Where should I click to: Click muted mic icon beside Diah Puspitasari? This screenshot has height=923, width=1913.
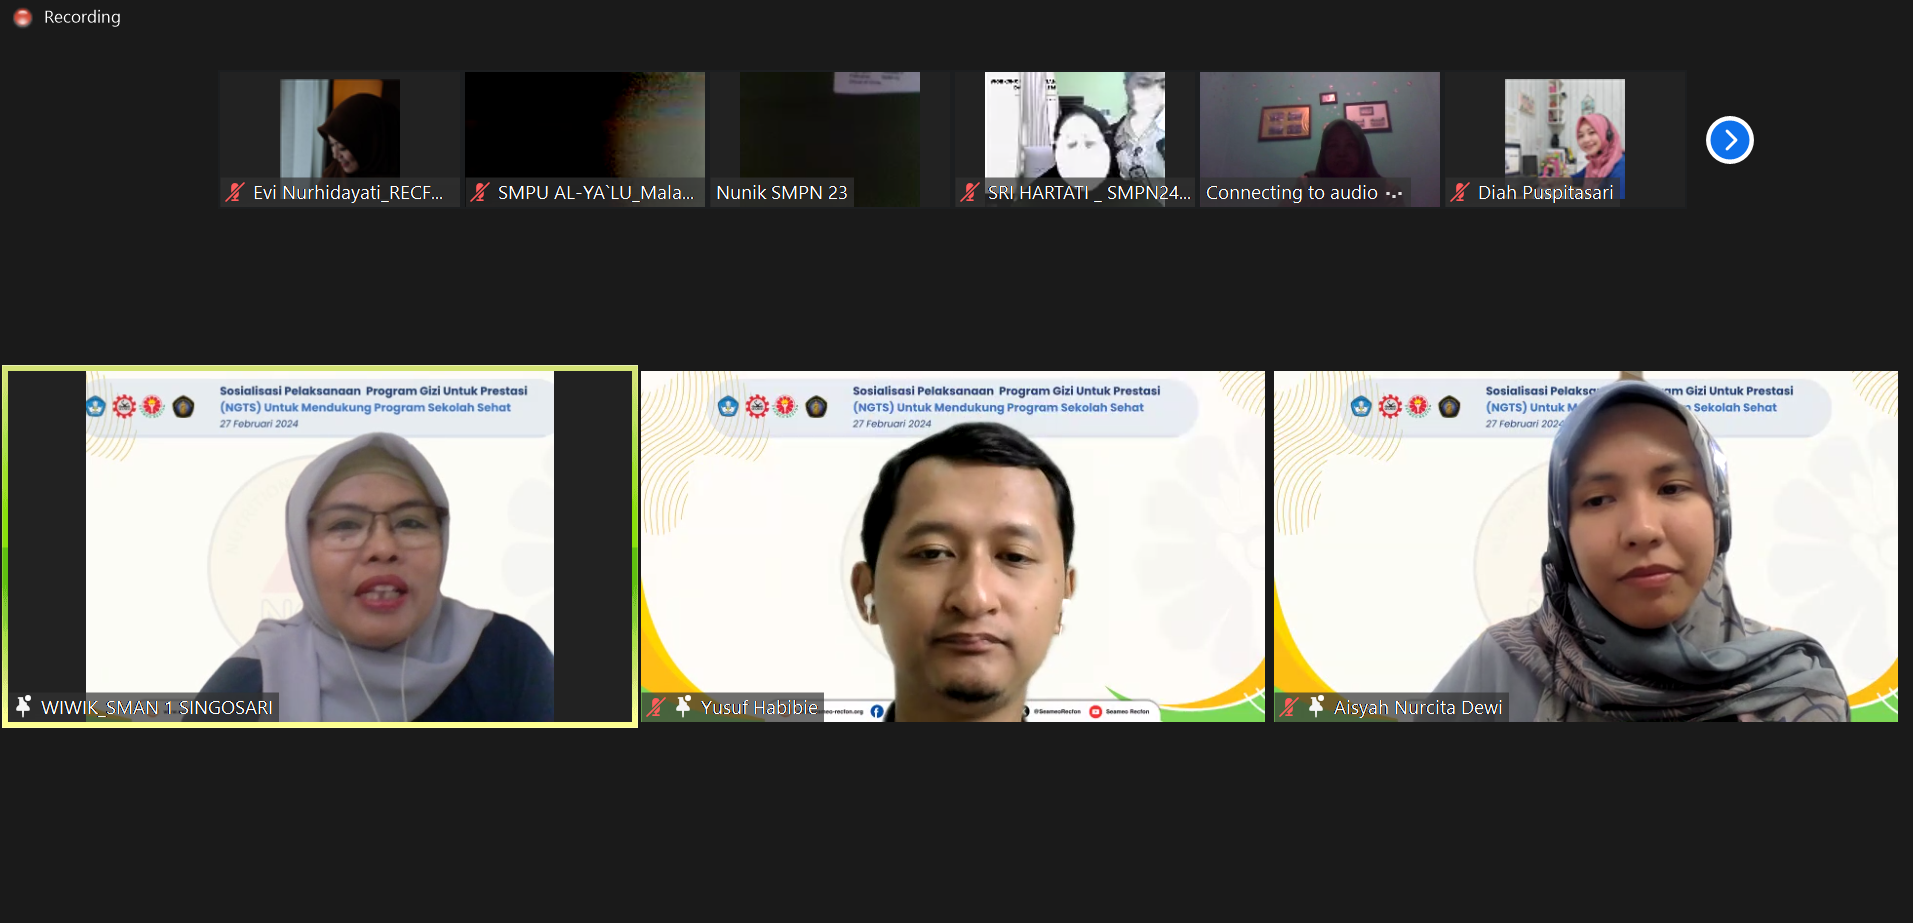tap(1460, 193)
